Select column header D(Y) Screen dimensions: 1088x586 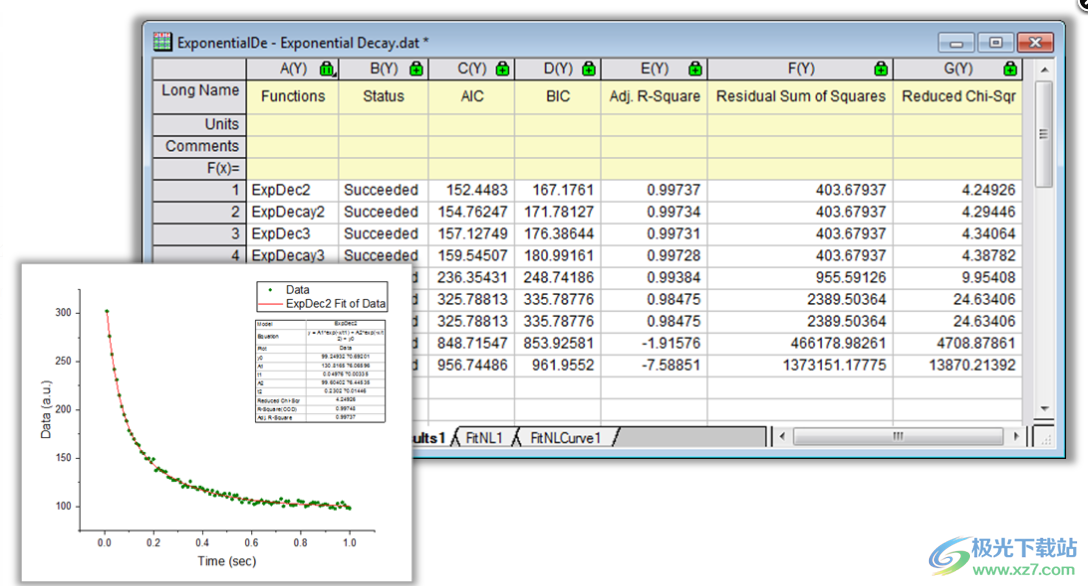(x=557, y=69)
